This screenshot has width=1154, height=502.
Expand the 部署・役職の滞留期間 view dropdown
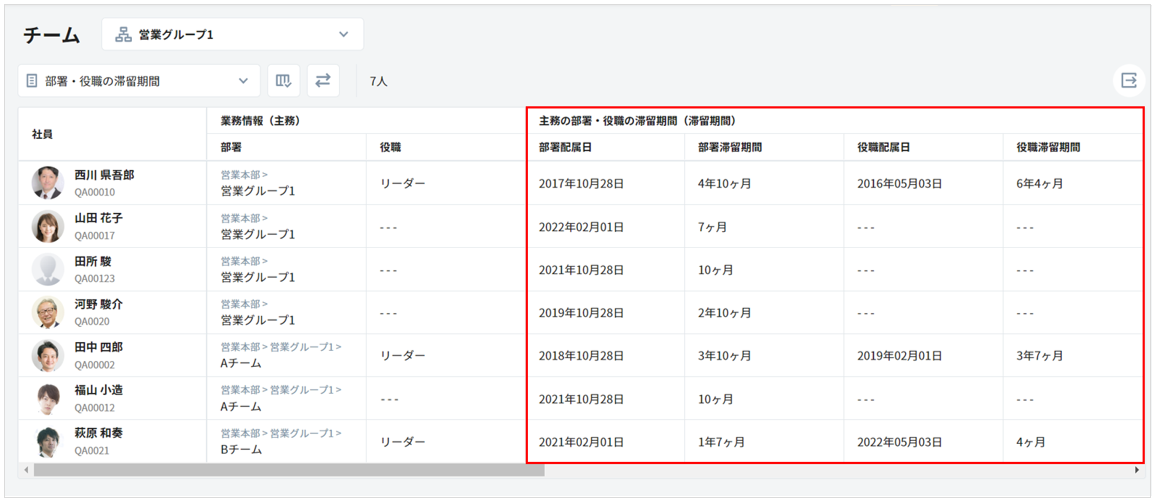pos(138,81)
